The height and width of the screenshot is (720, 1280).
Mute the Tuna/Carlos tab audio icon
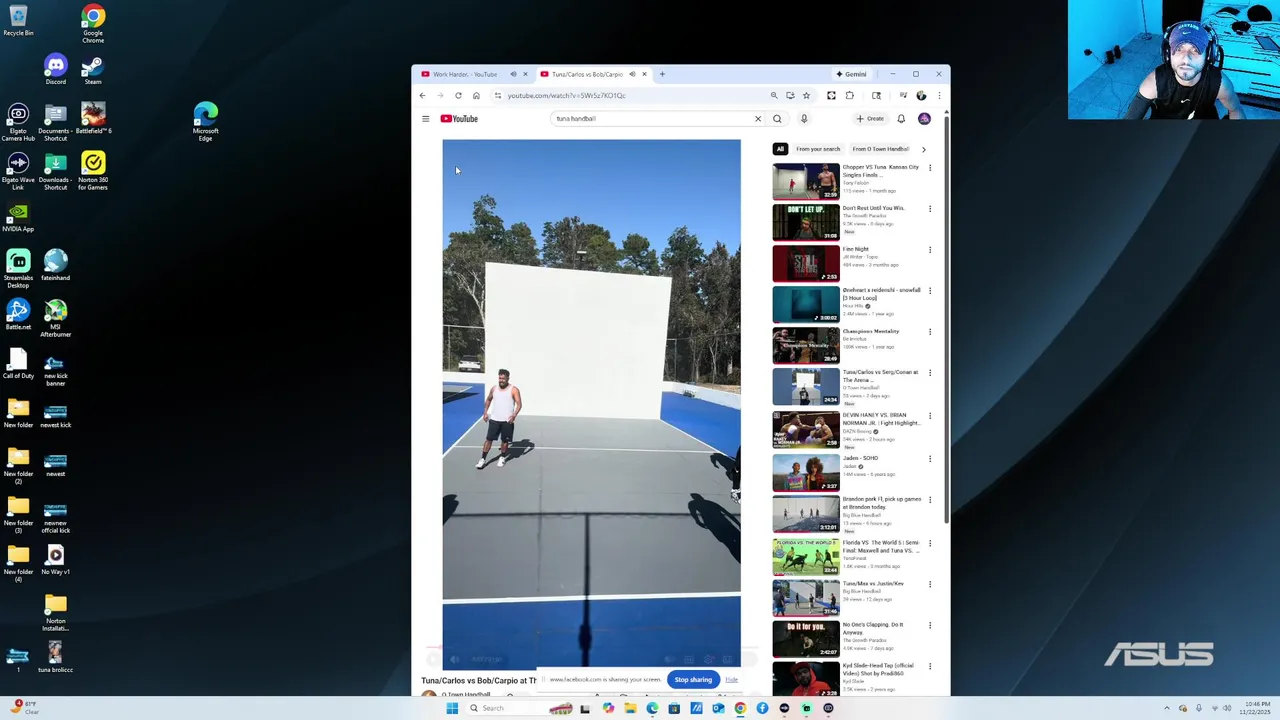632,74
